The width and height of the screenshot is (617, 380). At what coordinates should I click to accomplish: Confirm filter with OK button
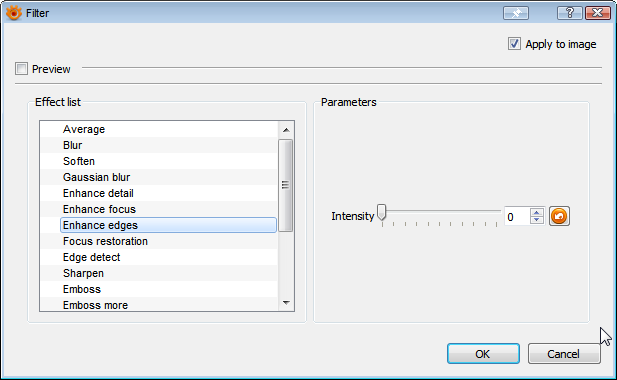click(x=483, y=354)
